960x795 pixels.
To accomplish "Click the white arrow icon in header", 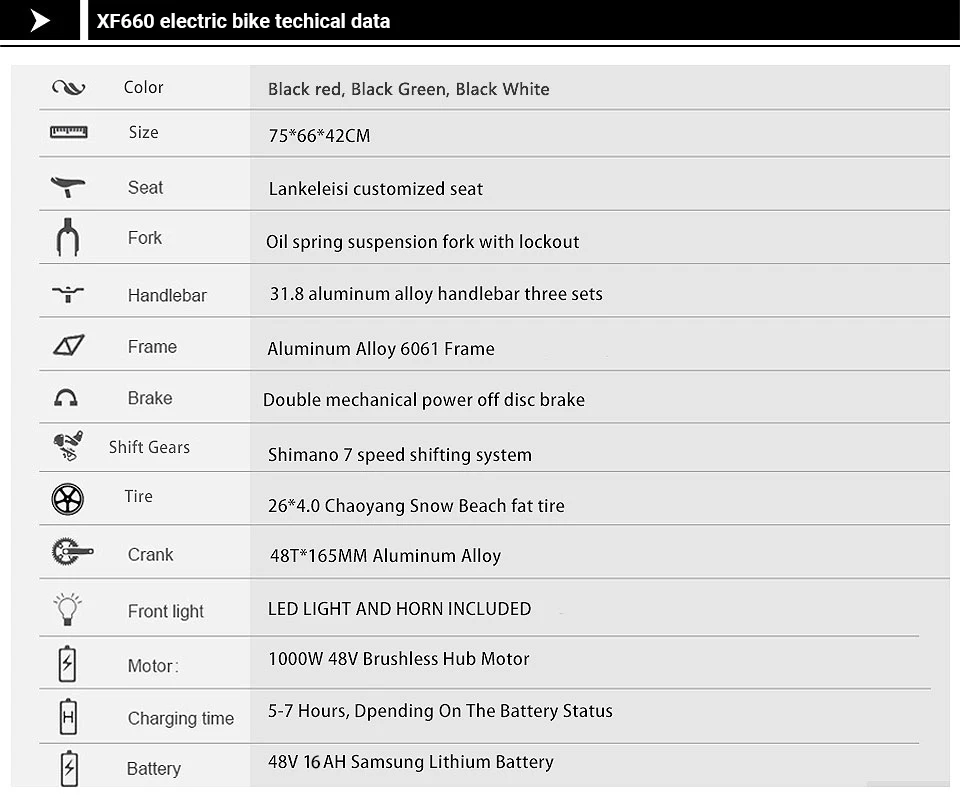I will tap(40, 20).
